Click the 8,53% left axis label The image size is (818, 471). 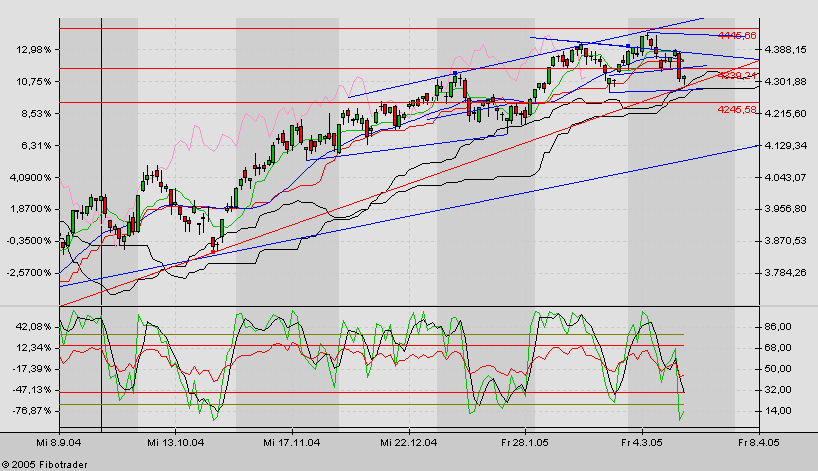(37, 113)
